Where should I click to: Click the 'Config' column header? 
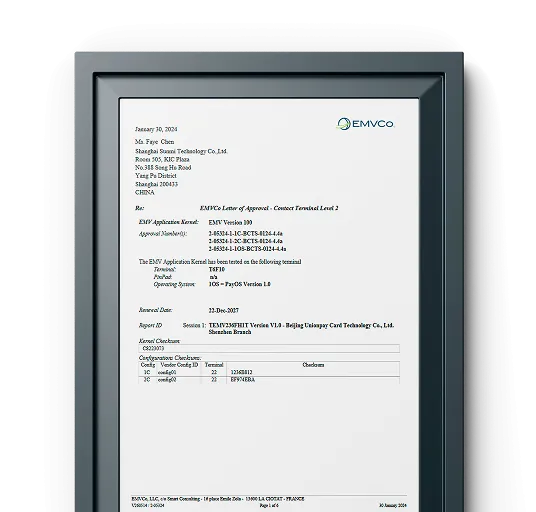tap(148, 365)
